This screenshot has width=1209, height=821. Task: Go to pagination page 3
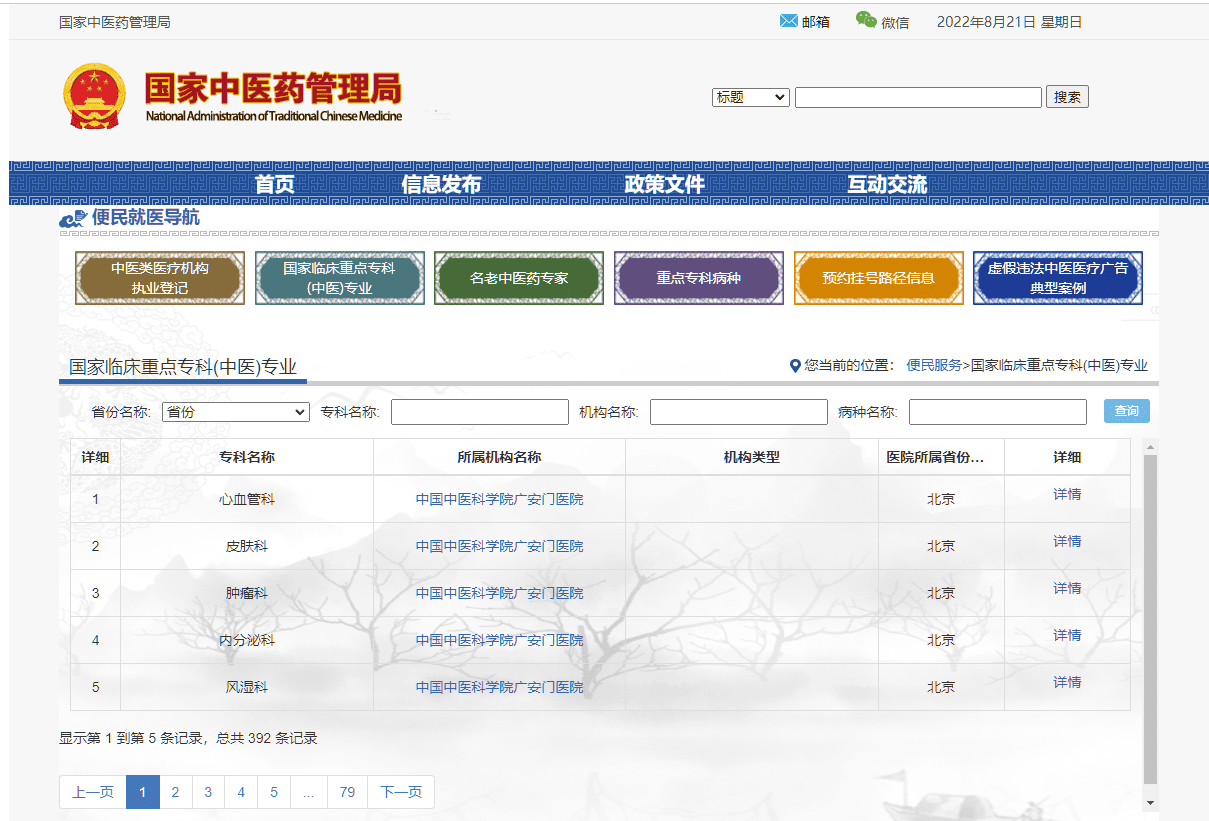(208, 792)
